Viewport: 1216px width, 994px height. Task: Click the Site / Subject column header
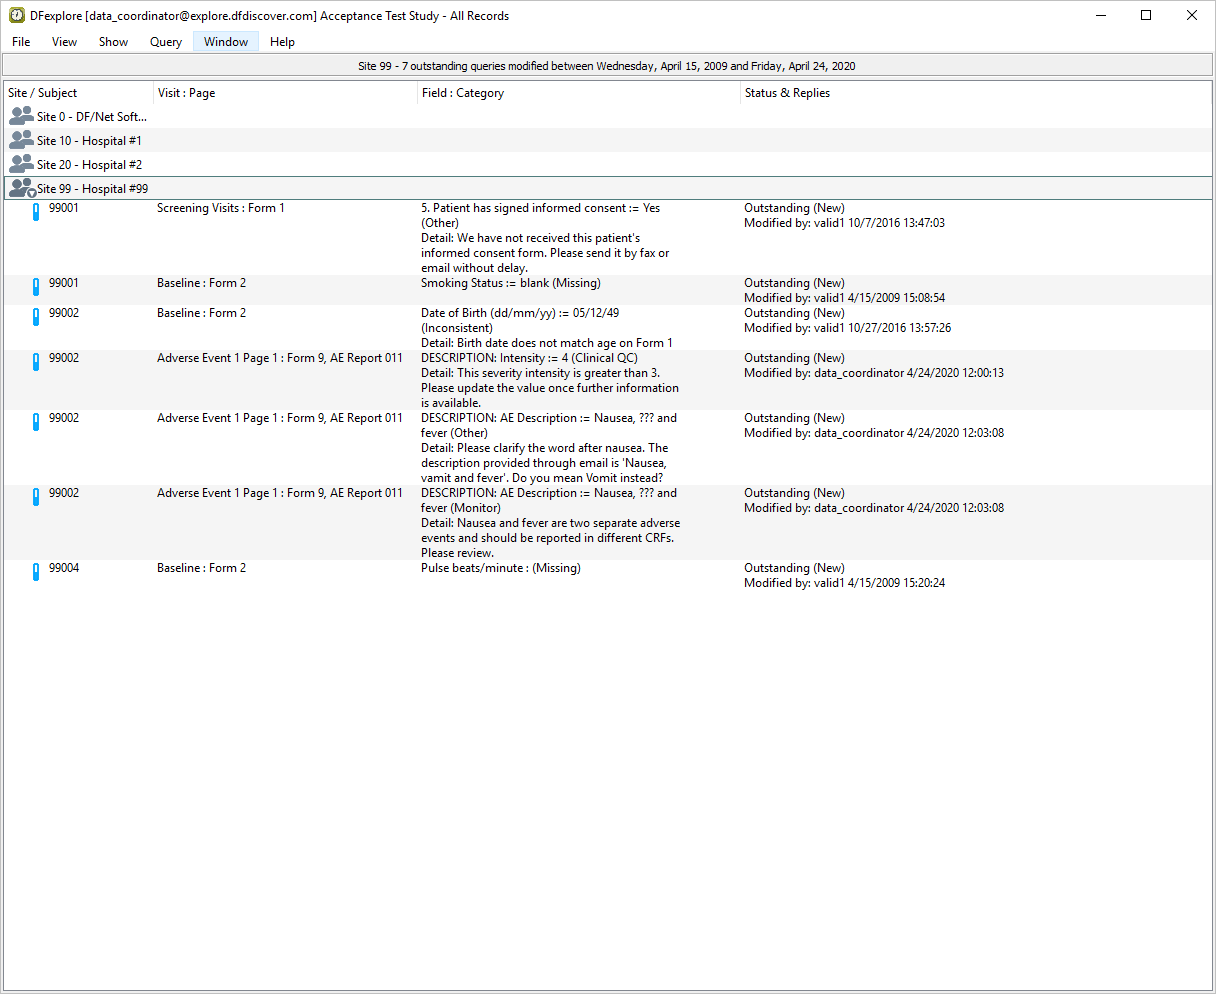pyautogui.click(x=43, y=93)
